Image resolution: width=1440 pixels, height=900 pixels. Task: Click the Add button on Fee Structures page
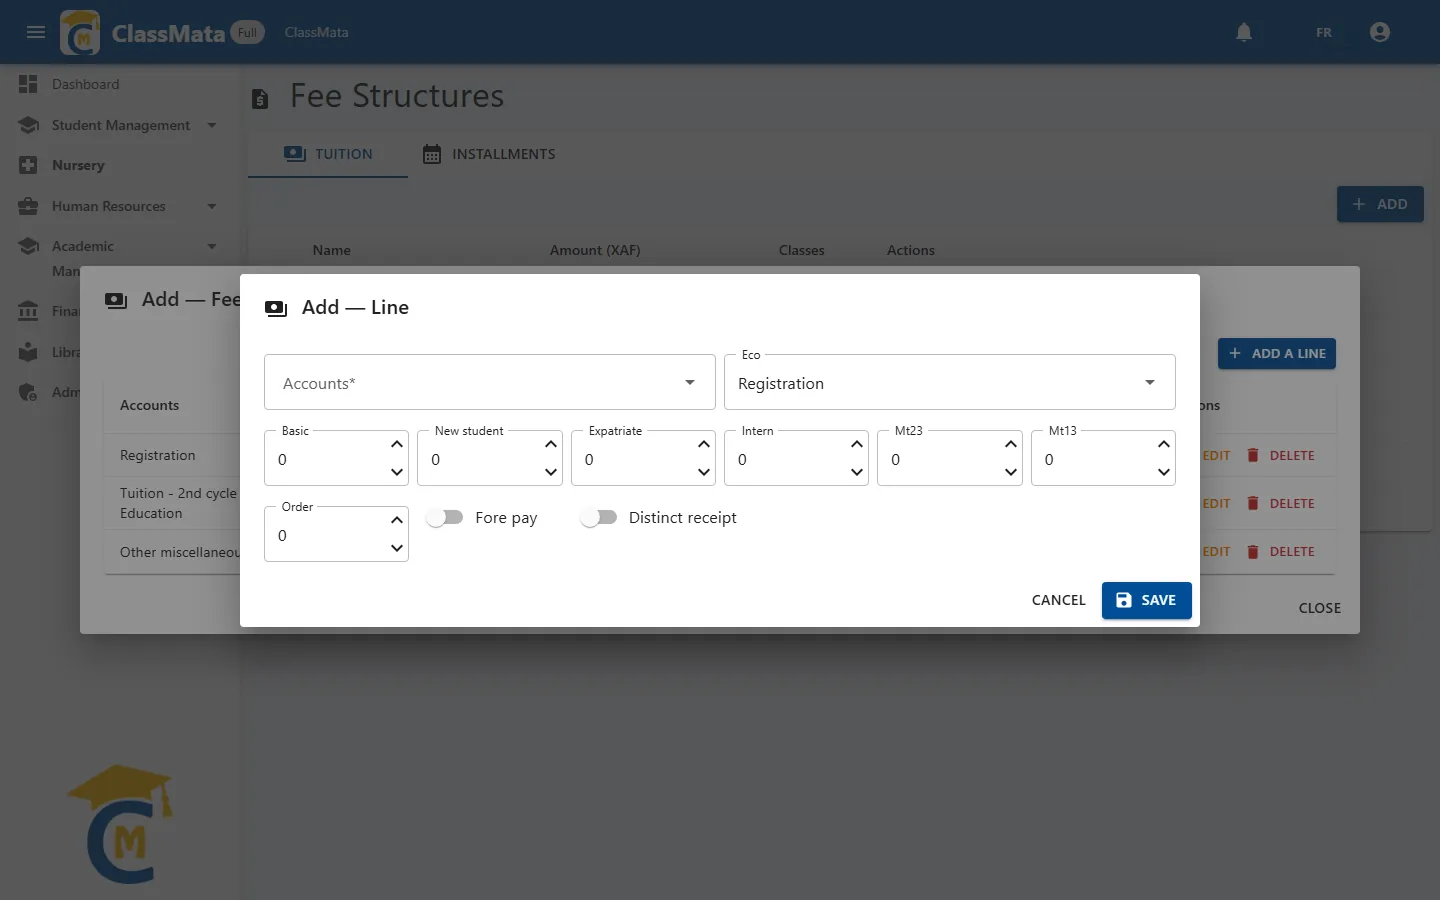point(1380,204)
